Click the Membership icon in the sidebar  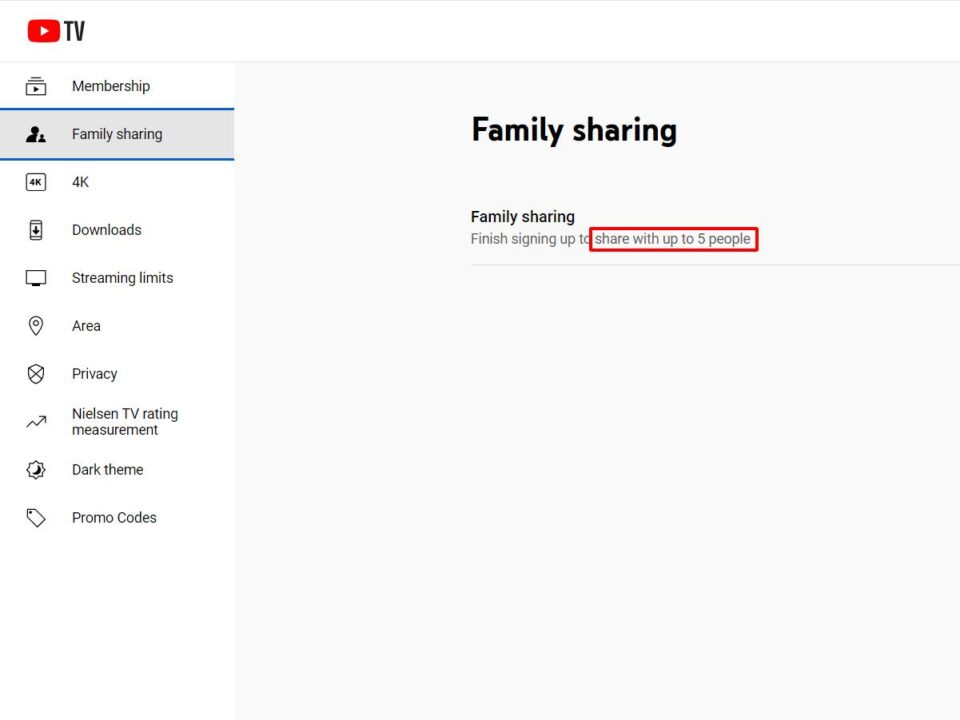point(36,86)
